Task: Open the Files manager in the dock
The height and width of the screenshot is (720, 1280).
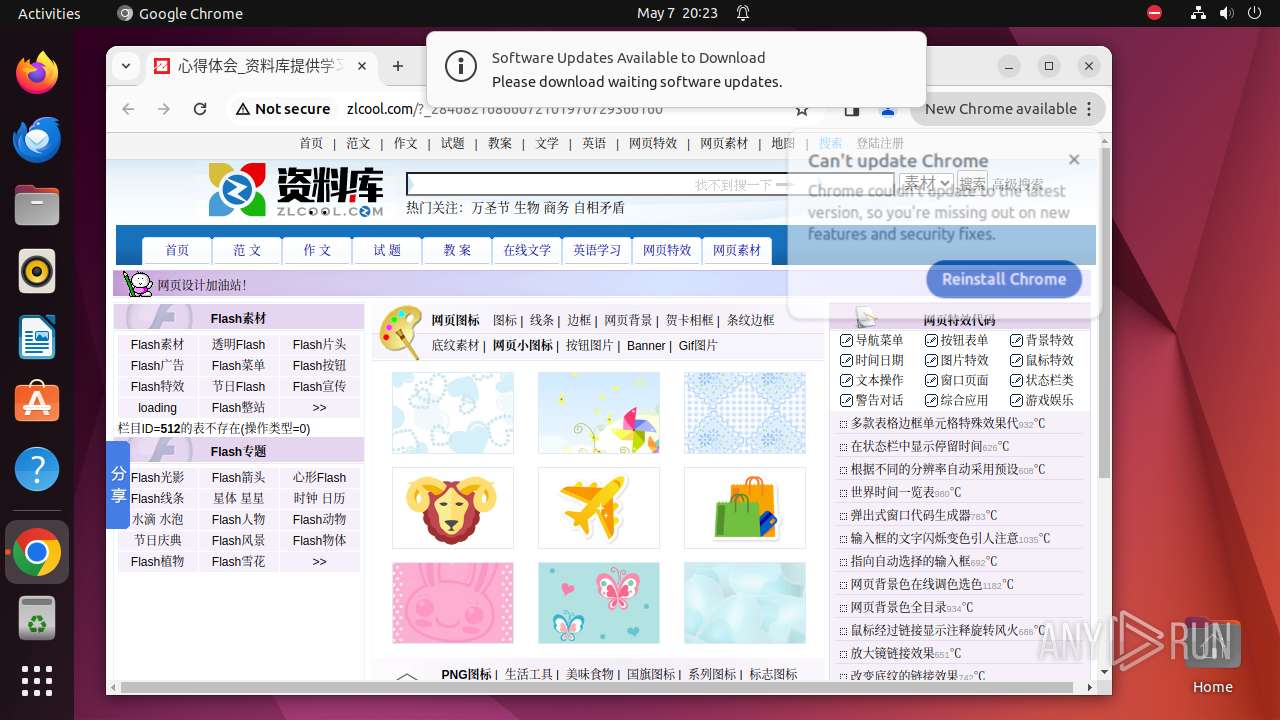Action: [x=37, y=205]
